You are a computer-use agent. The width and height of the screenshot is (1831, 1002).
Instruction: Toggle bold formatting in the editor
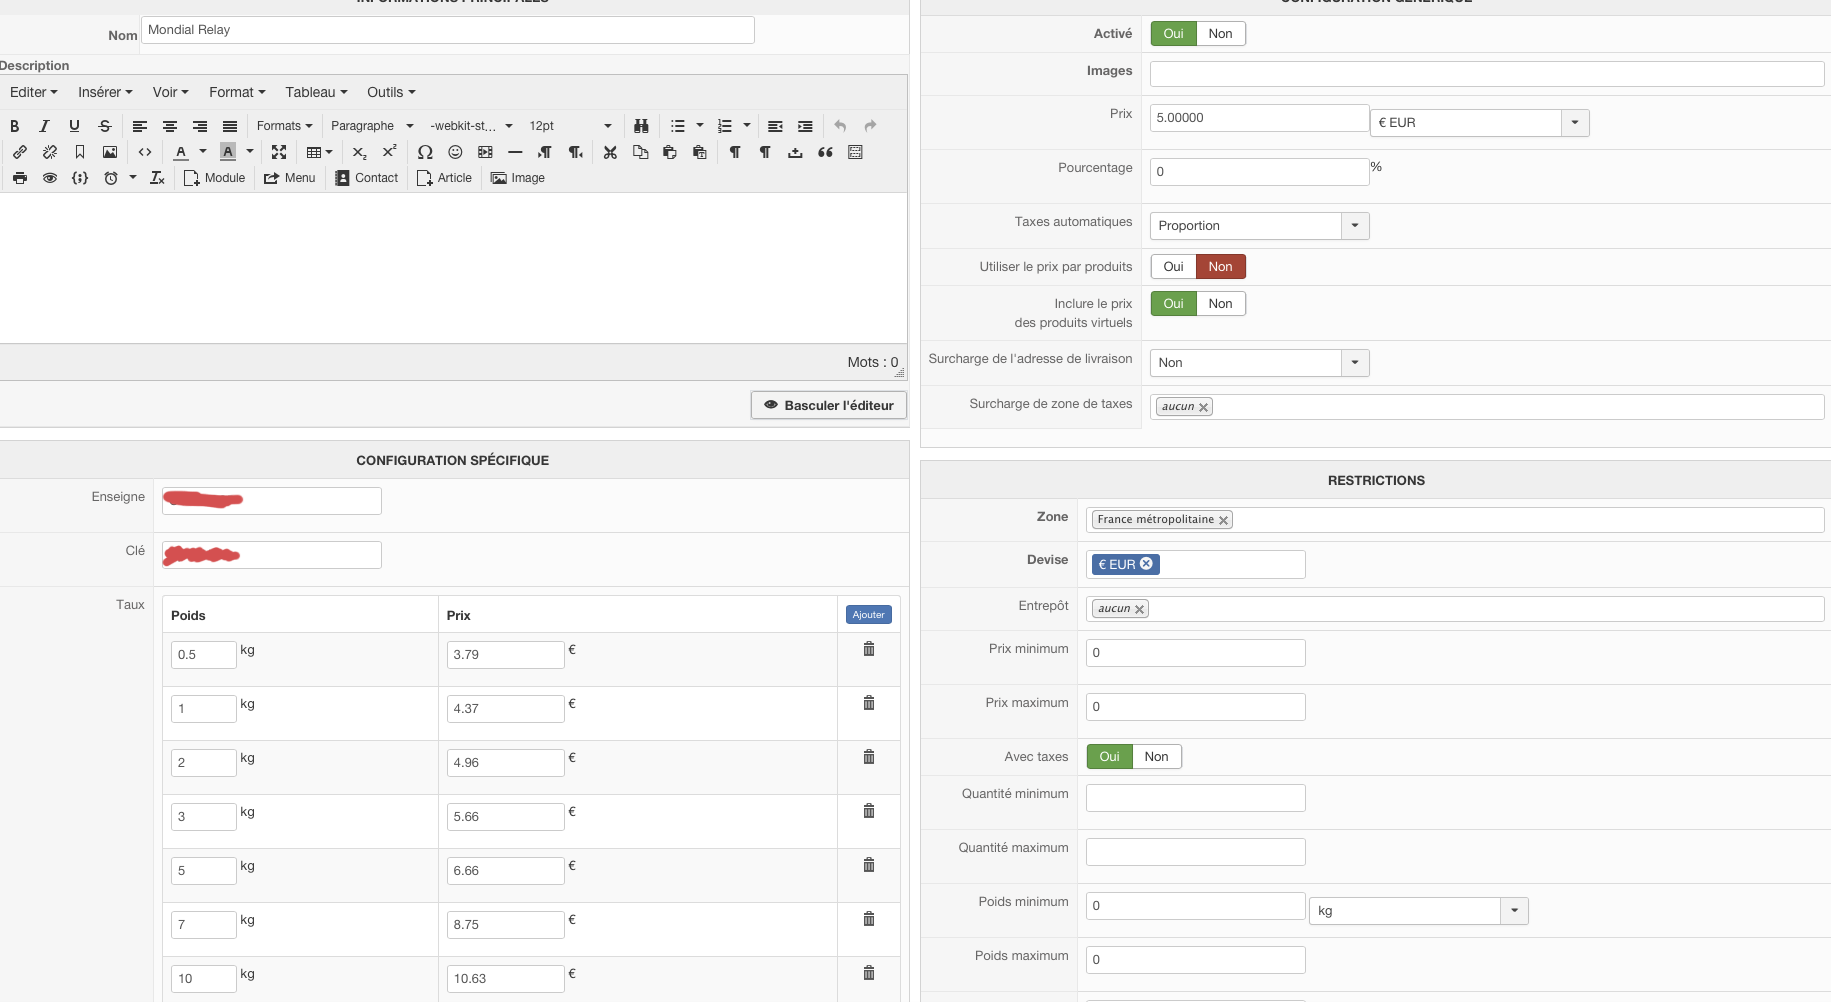14,126
